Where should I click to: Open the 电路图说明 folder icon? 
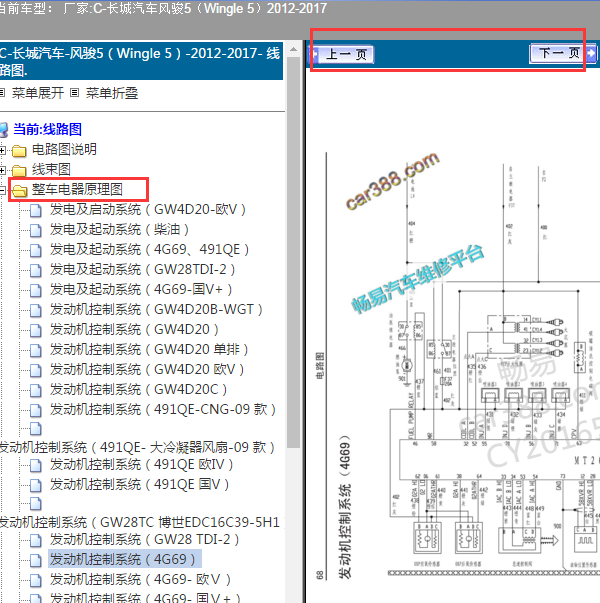[x=19, y=150]
